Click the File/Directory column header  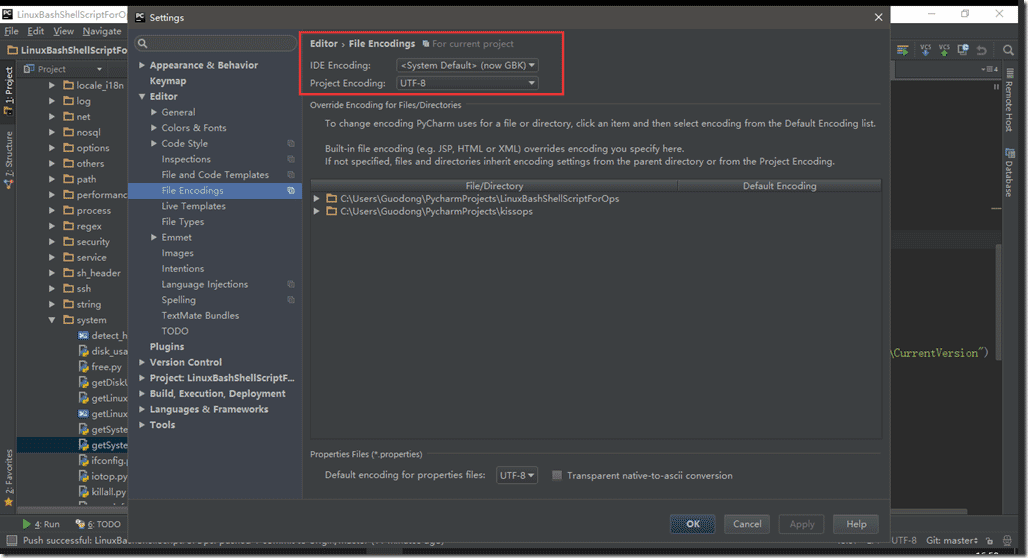point(494,186)
